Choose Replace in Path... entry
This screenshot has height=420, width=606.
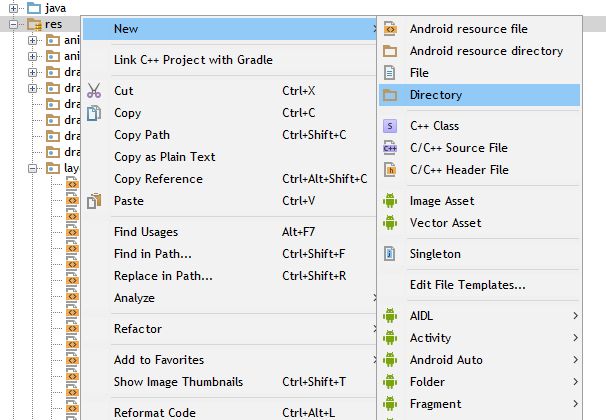tap(230, 276)
